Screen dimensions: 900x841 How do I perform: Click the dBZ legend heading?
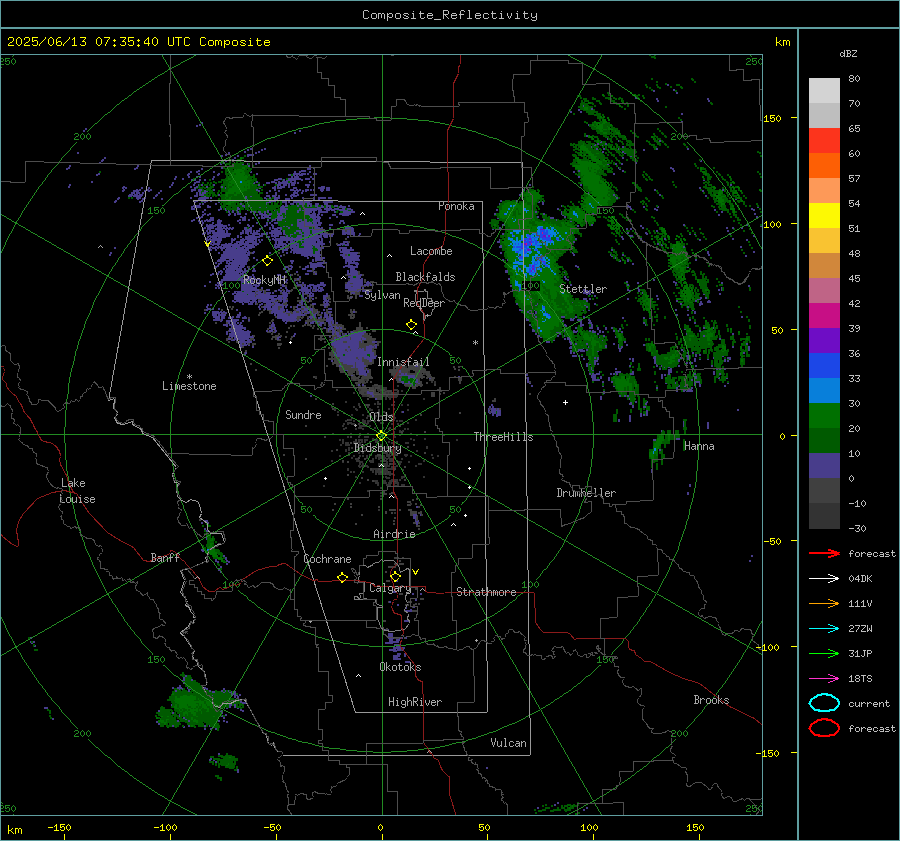coord(848,53)
